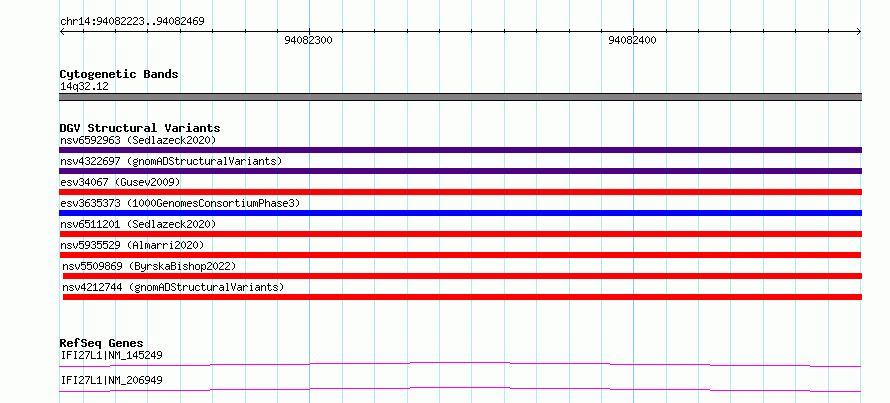The image size is (890, 403).
Task: Click the 94082400 ruler position label
Action: tap(632, 40)
